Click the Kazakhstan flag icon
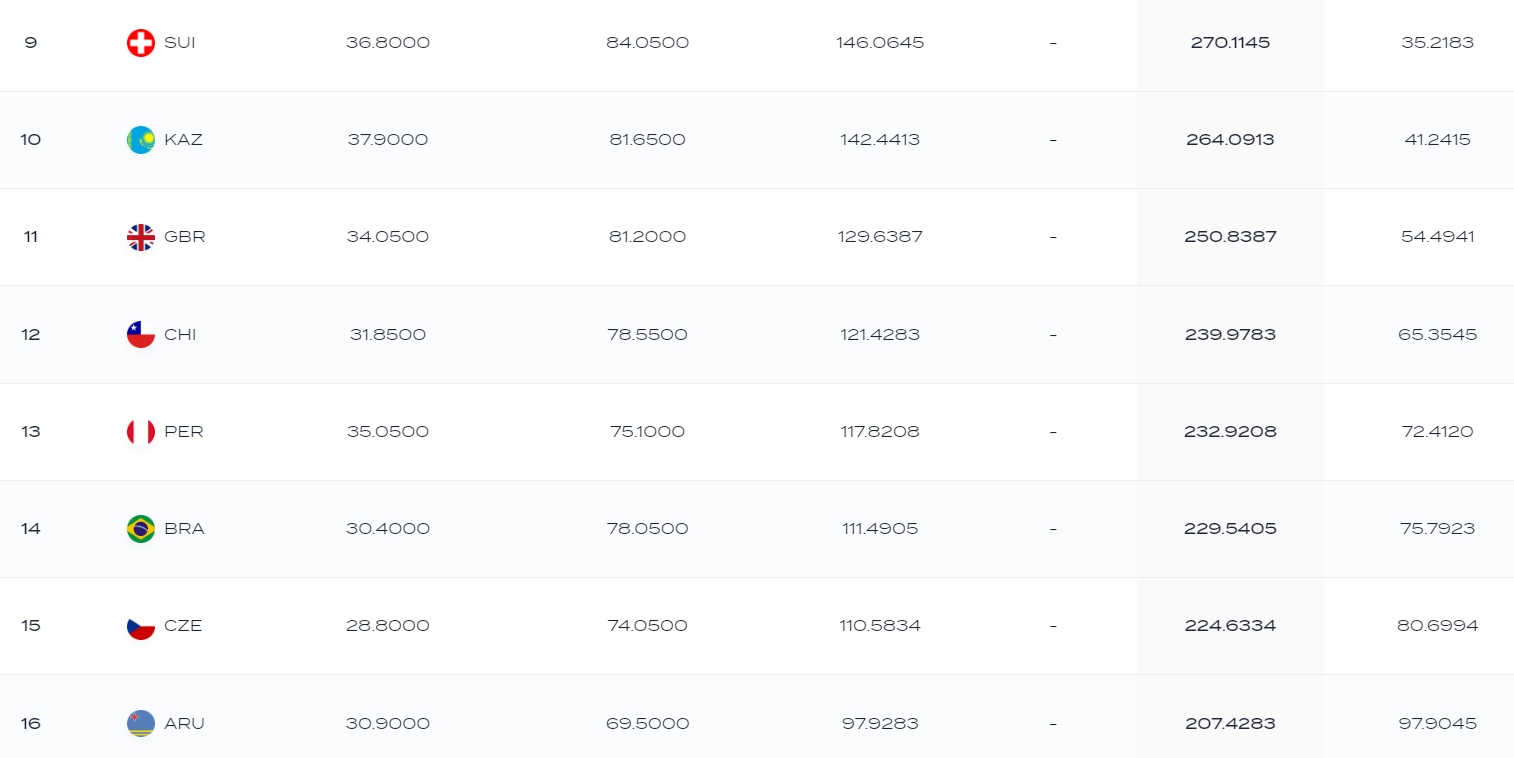The width and height of the screenshot is (1514, 758). tap(141, 140)
